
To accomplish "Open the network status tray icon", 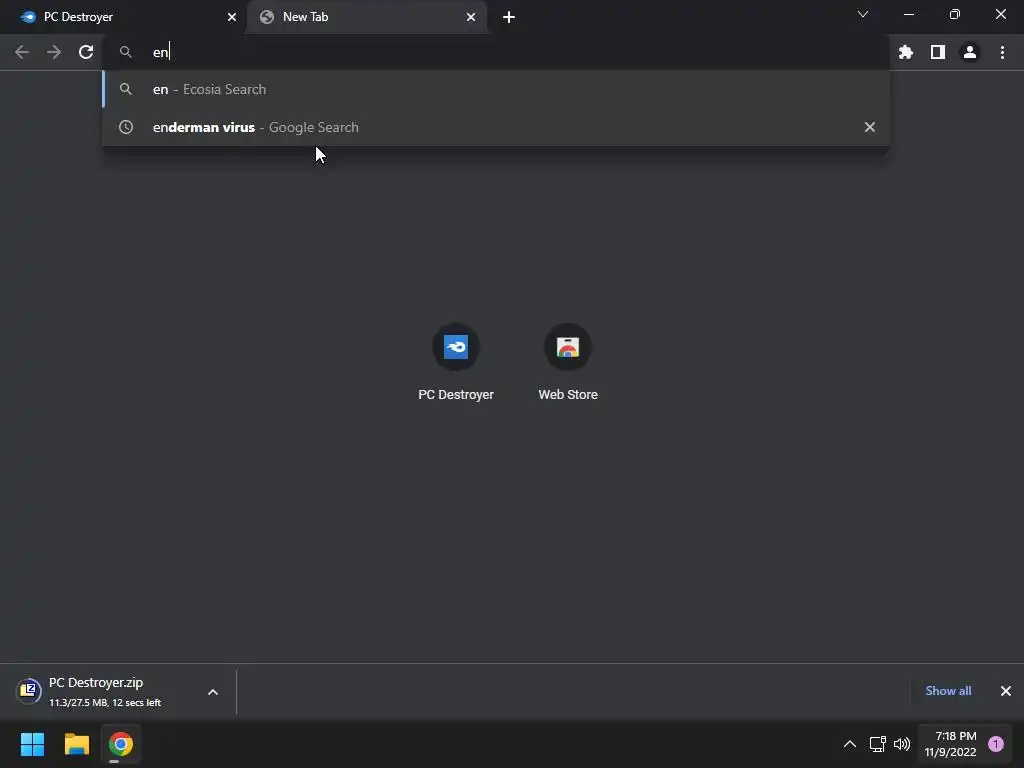I will pyautogui.click(x=878, y=744).
